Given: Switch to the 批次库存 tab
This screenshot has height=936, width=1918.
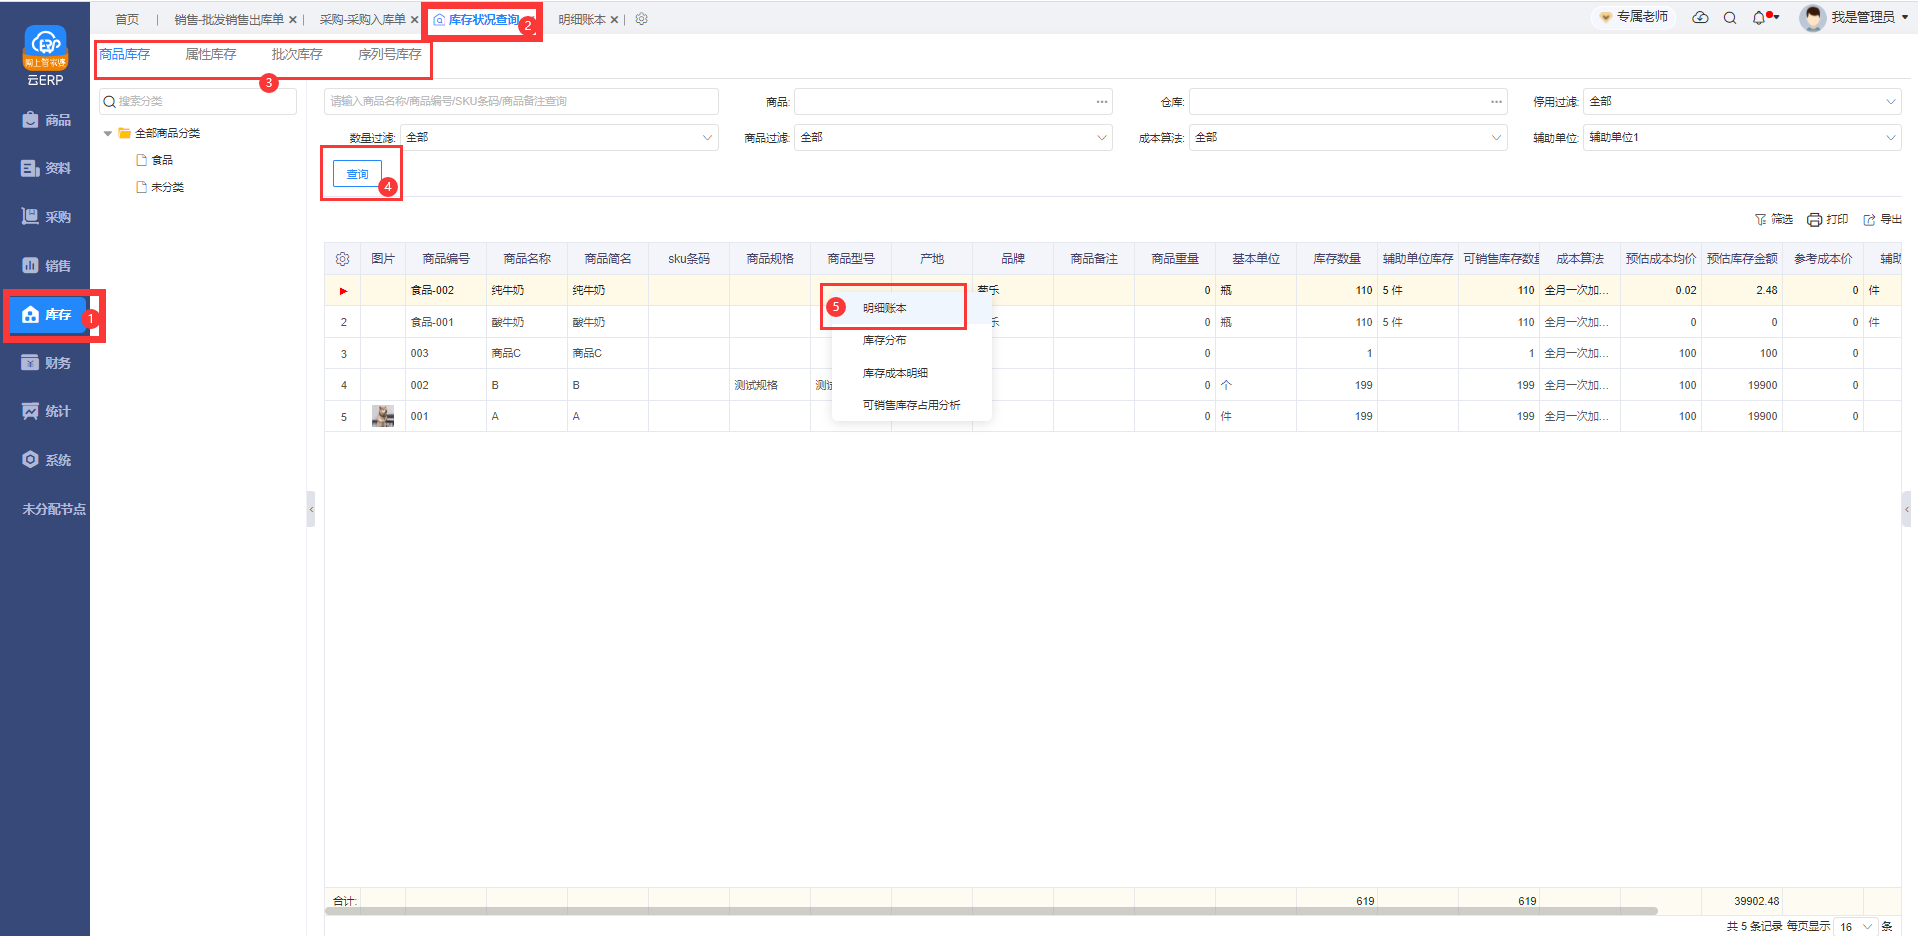Looking at the screenshot, I should pyautogui.click(x=297, y=55).
